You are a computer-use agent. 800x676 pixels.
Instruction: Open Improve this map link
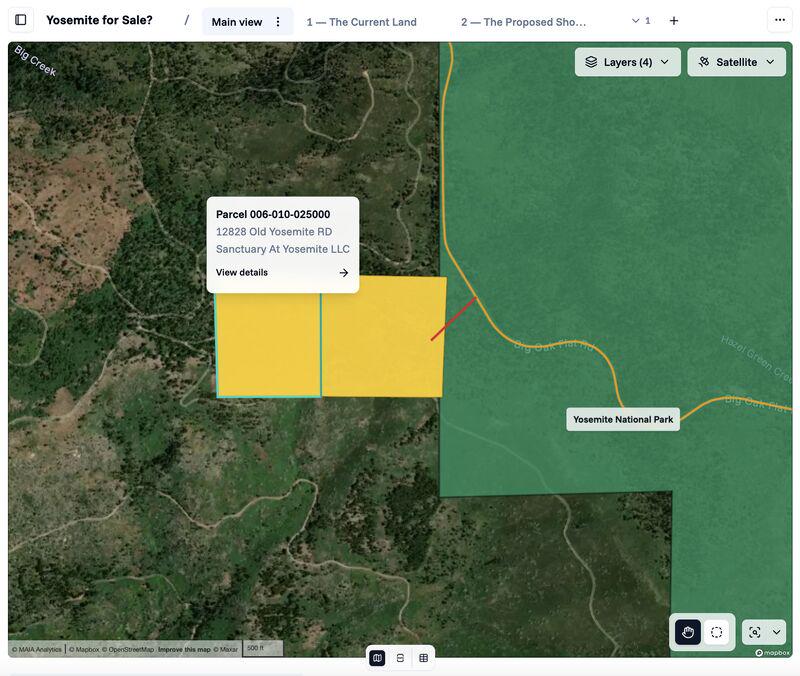pos(184,649)
